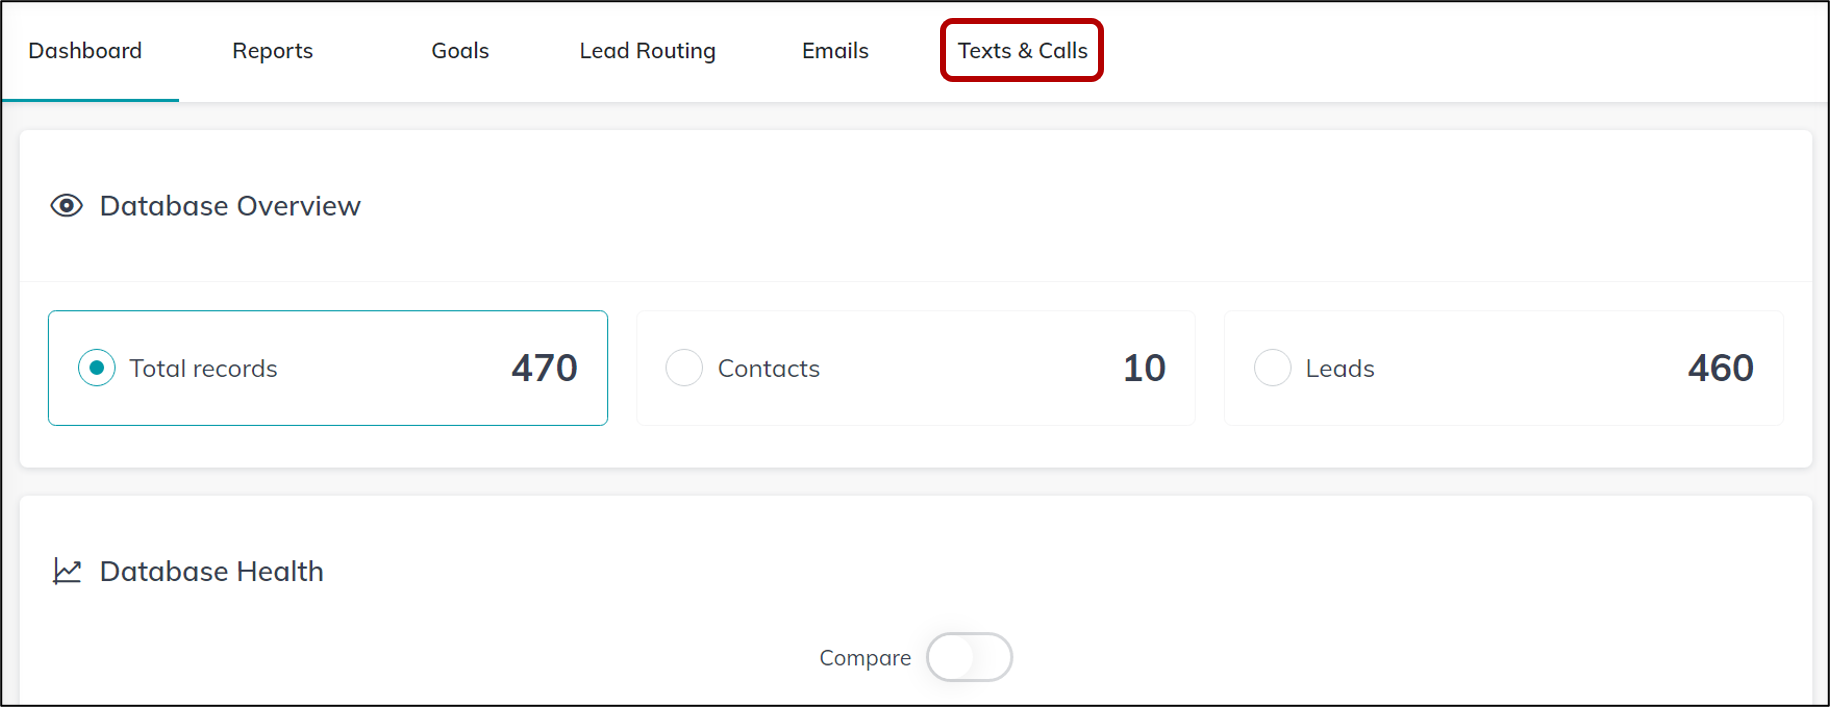Viewport: 1830px width, 707px height.
Task: Click the line chart icon beside Database Health
Action: [67, 571]
